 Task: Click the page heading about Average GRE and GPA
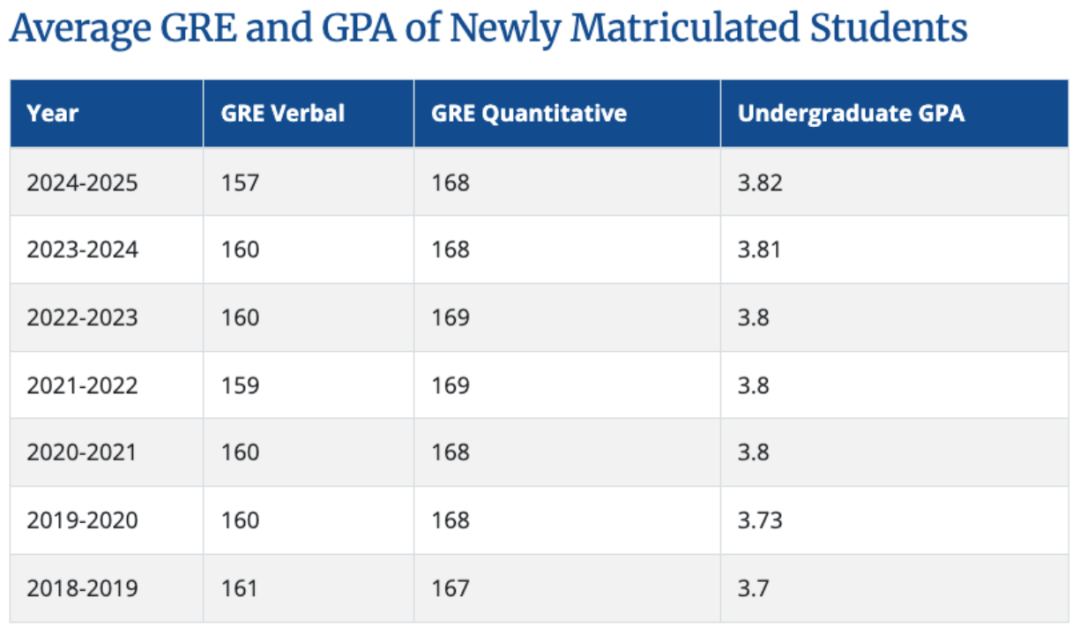488,30
